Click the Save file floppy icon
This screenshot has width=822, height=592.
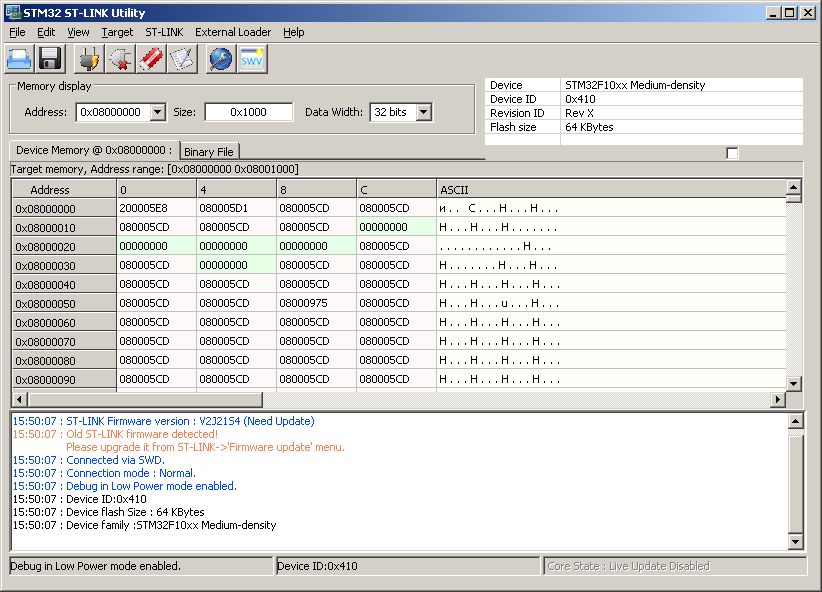50,59
